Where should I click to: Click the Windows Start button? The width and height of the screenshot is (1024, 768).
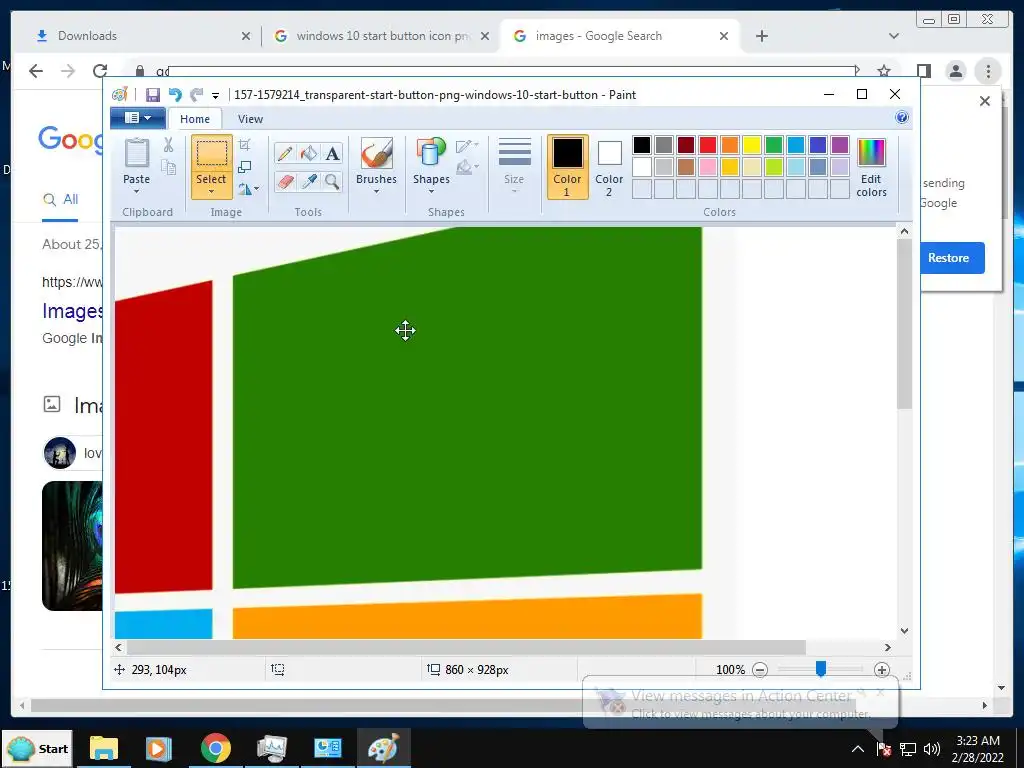38,748
